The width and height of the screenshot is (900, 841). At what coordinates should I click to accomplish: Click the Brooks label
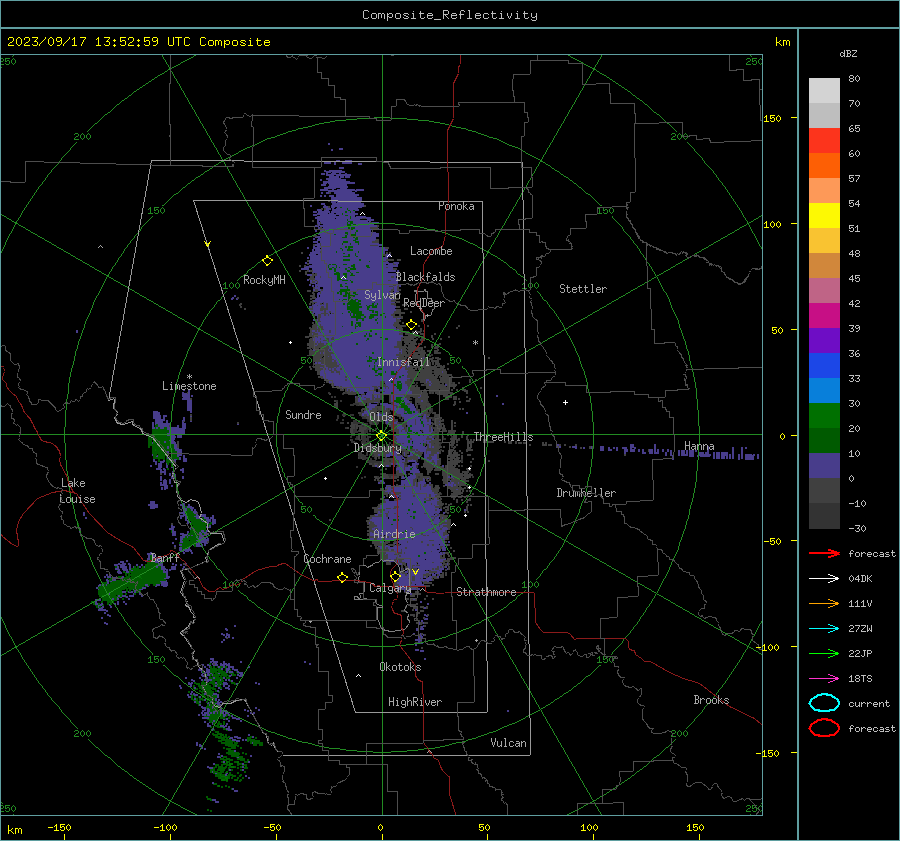(x=711, y=700)
